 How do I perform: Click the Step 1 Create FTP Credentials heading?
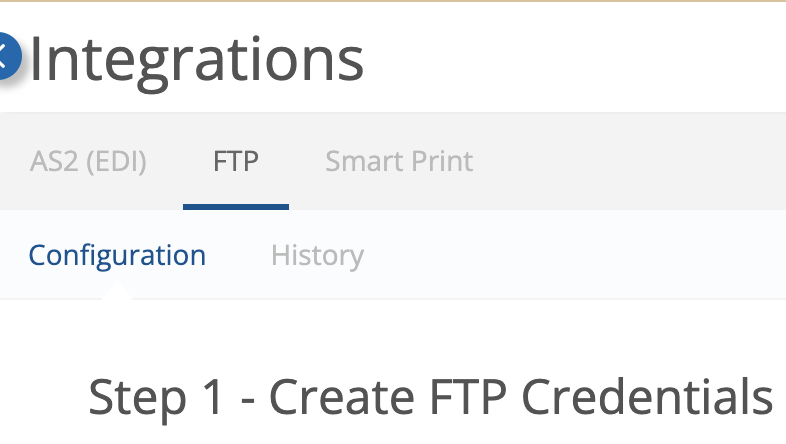click(x=431, y=397)
